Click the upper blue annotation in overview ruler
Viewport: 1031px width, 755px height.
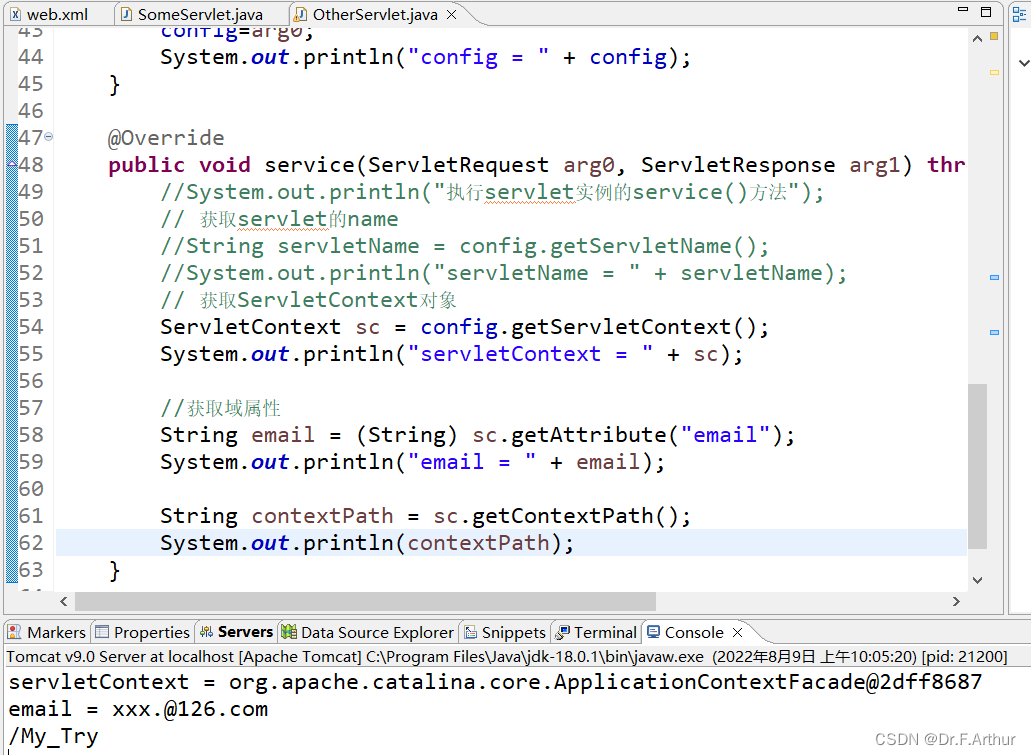(994, 278)
